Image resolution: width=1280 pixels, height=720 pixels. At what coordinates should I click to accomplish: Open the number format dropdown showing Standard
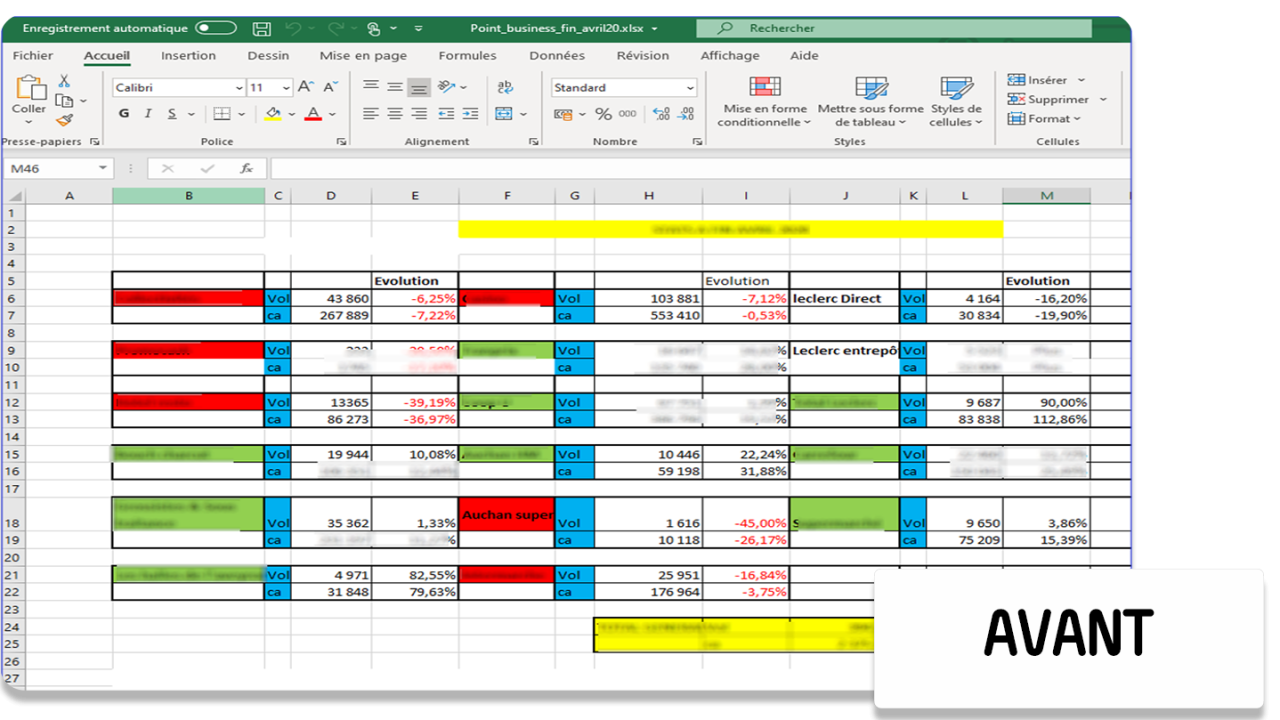coord(623,88)
